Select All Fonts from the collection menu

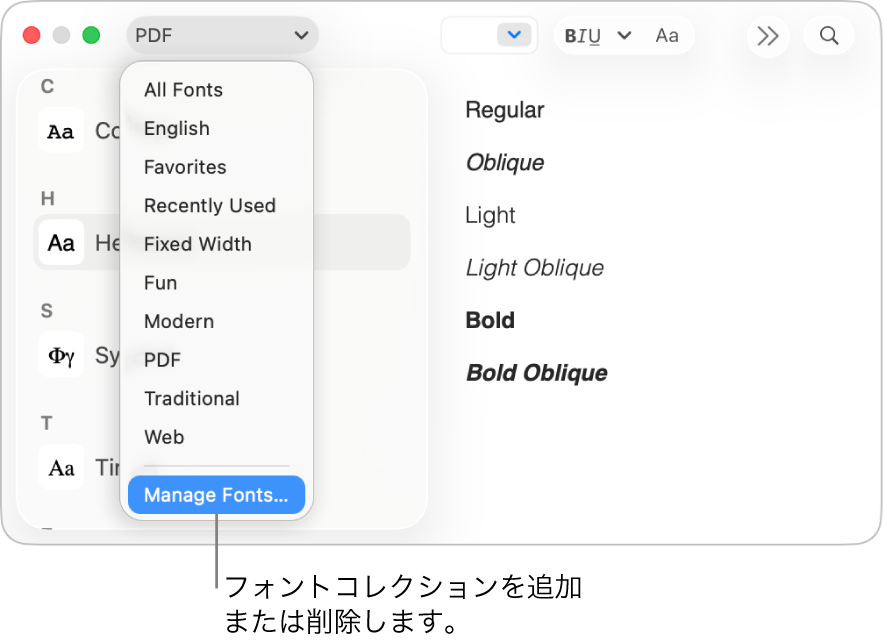click(183, 90)
